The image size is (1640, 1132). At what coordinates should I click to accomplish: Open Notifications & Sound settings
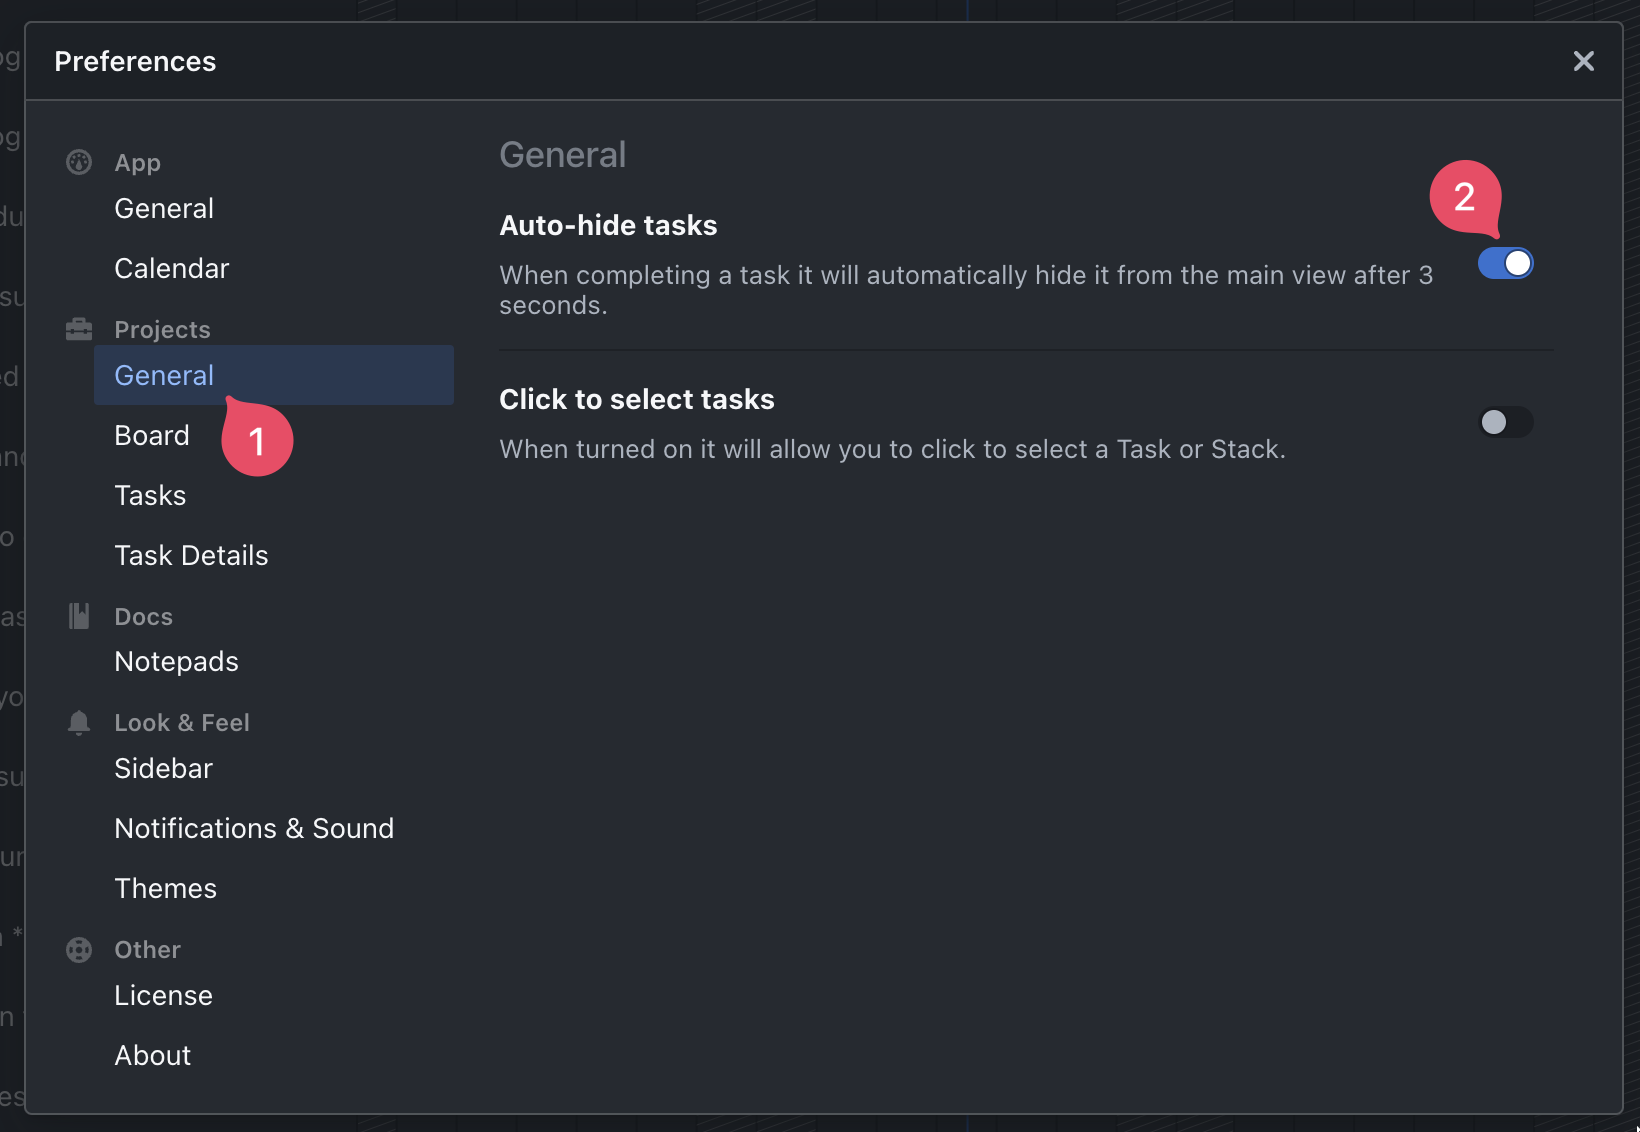254,828
